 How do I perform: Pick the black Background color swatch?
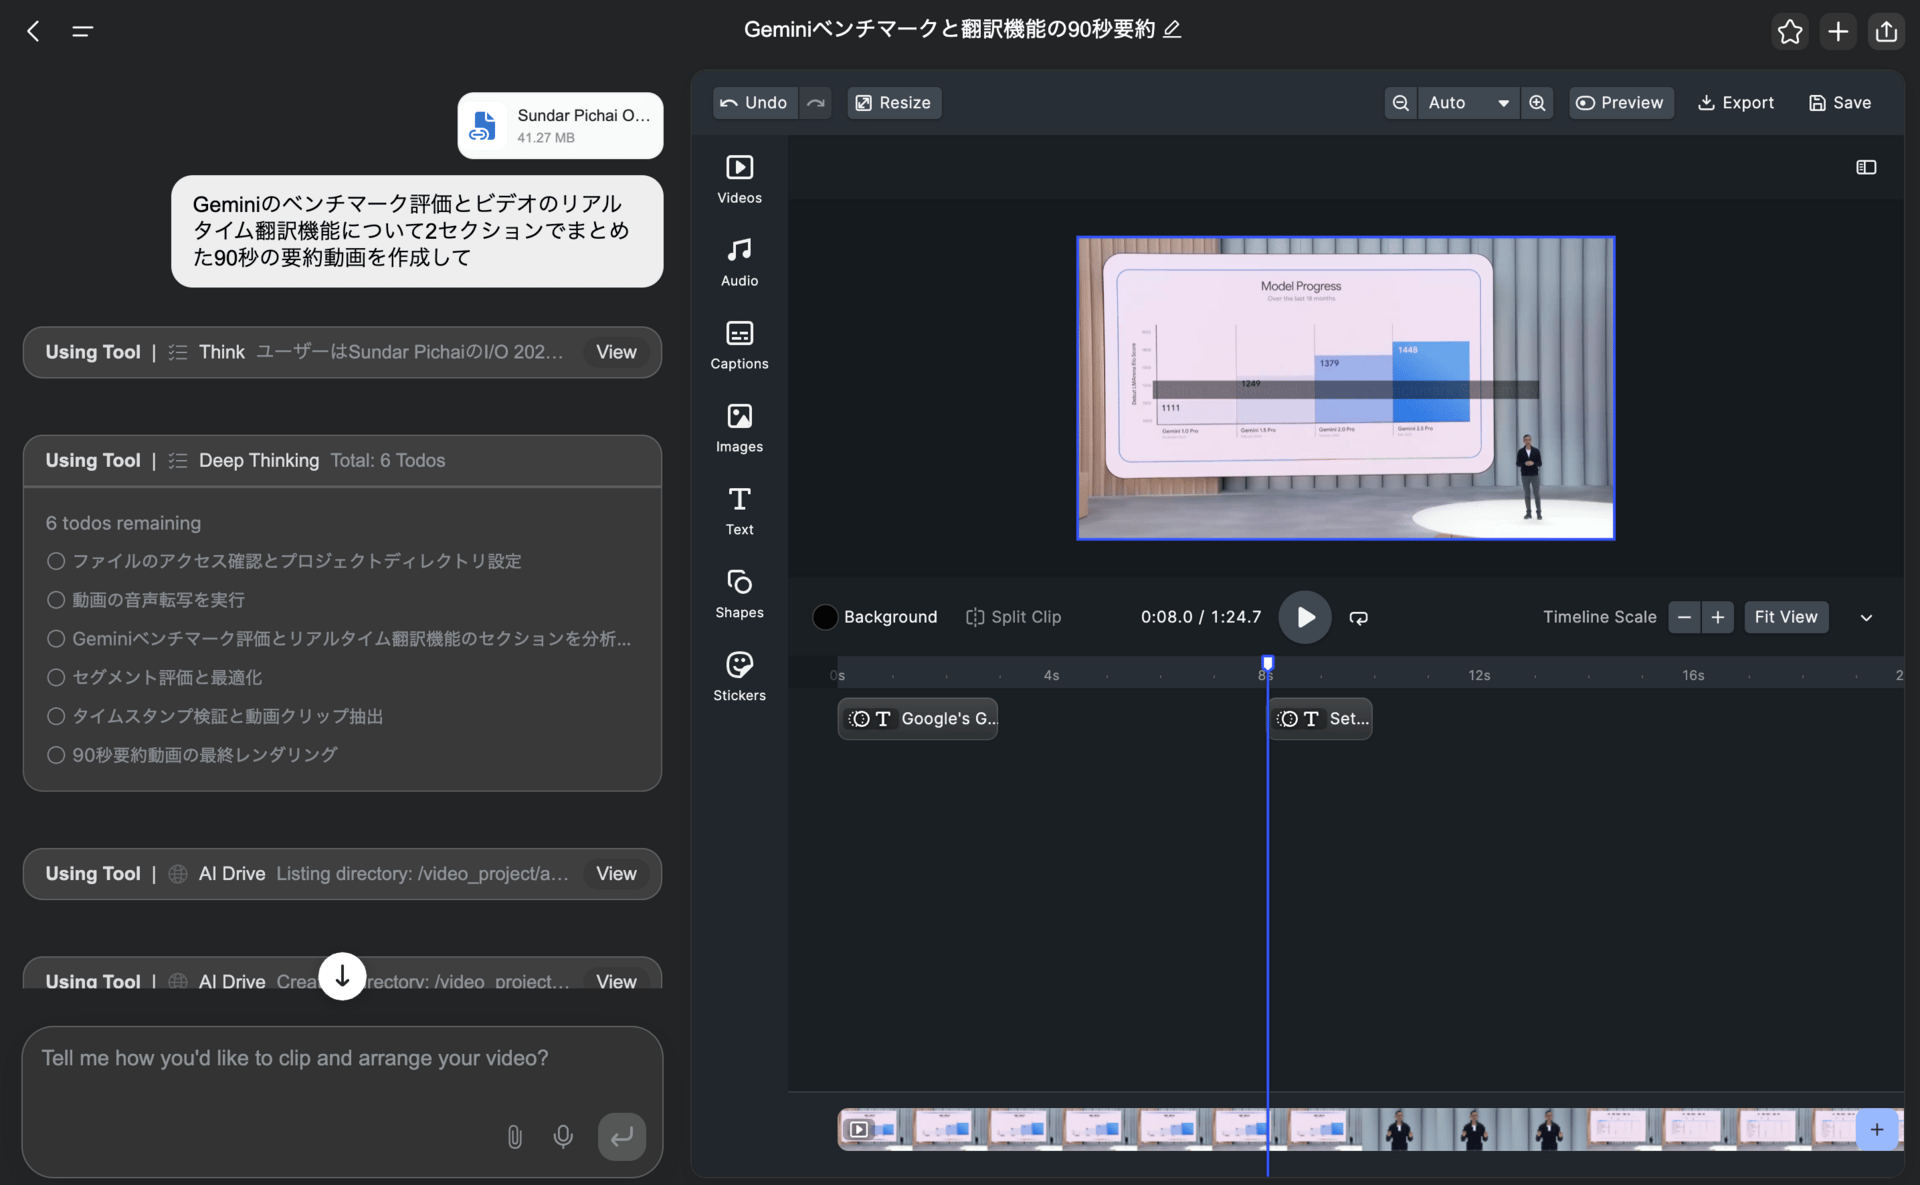[825, 617]
